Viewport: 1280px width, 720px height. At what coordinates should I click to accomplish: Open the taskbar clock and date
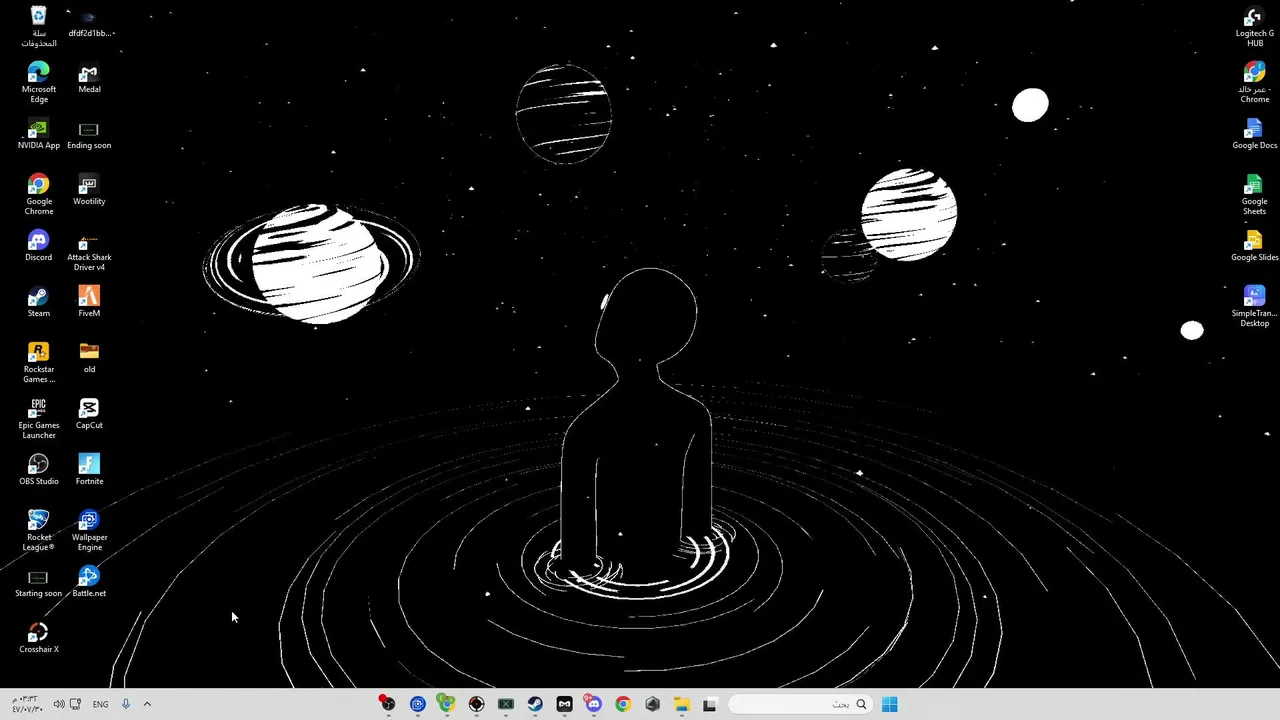26,704
